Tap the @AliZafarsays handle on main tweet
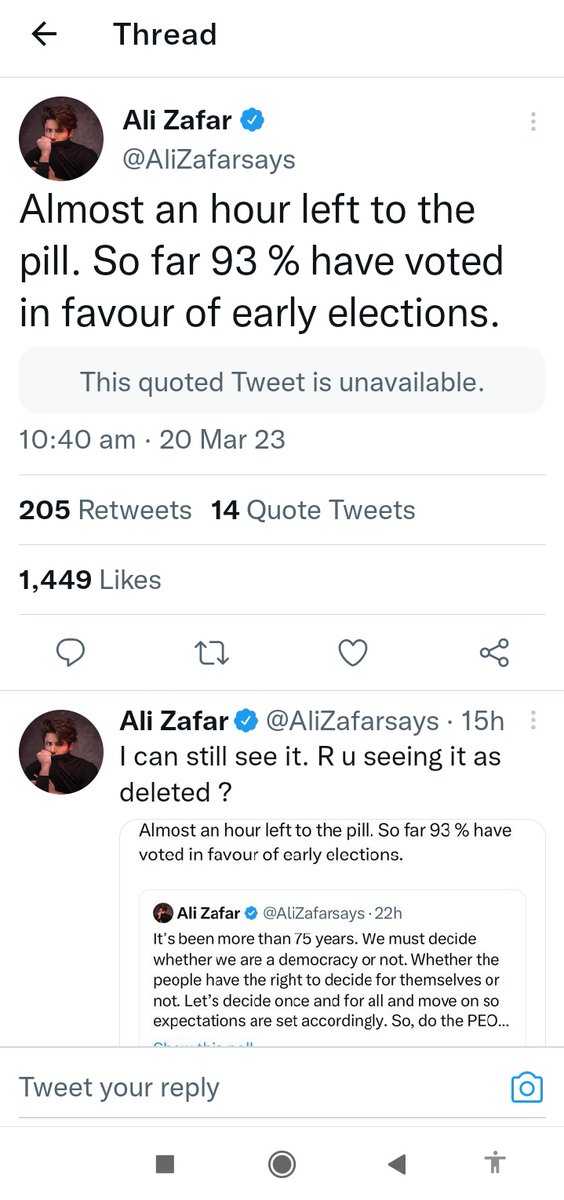 click(x=209, y=159)
